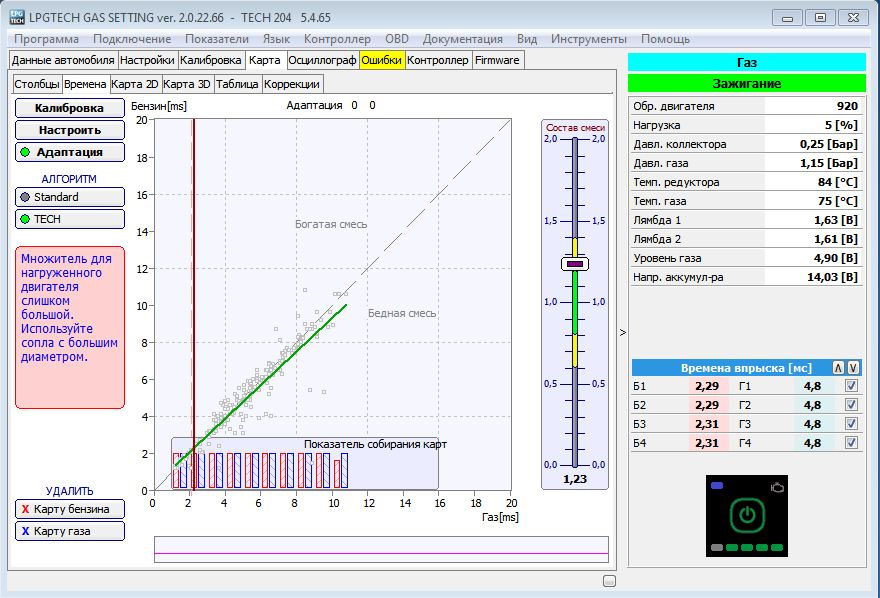Click the LPGTECH app icon in title bar
The width and height of the screenshot is (880, 598).
point(17,17)
